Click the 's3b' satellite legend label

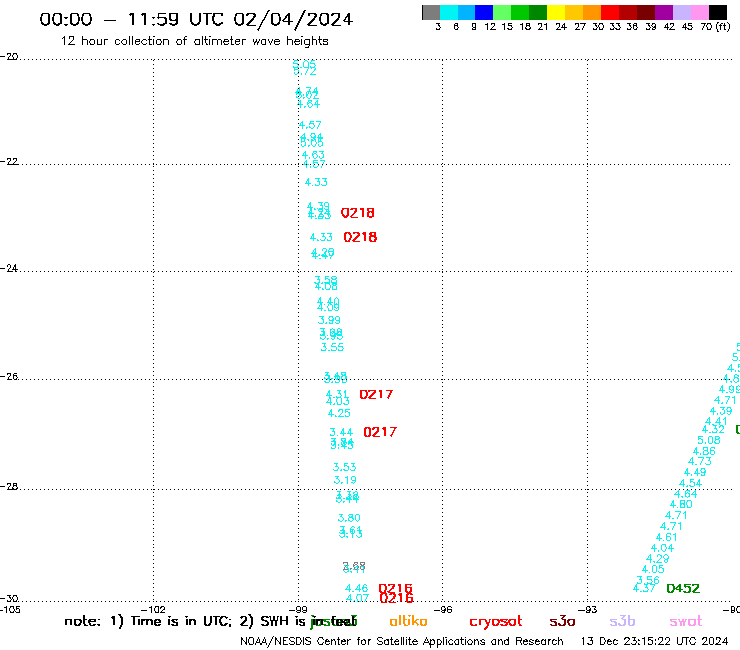coord(622,621)
